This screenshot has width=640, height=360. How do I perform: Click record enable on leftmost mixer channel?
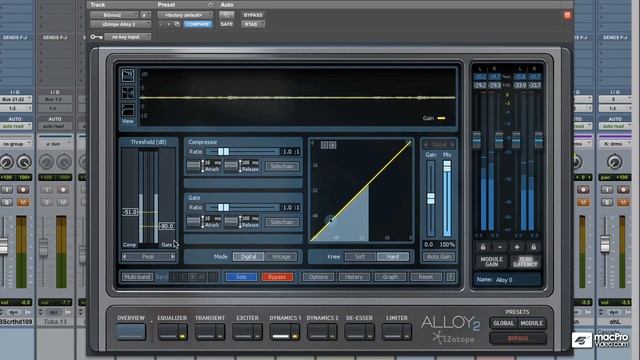(23, 190)
